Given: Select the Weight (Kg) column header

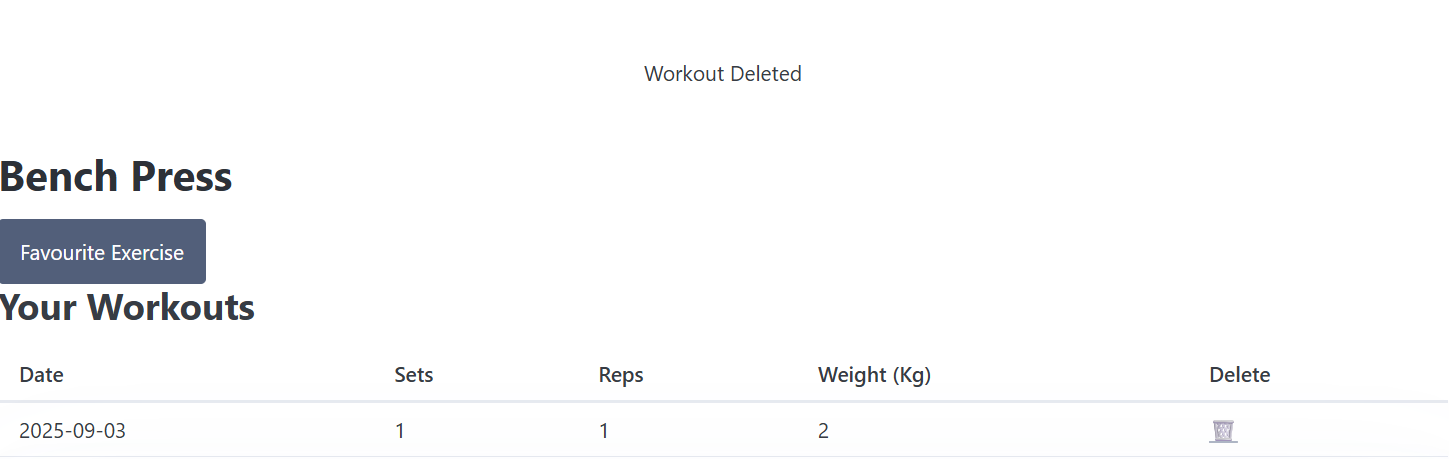Looking at the screenshot, I should pyautogui.click(x=874, y=375).
